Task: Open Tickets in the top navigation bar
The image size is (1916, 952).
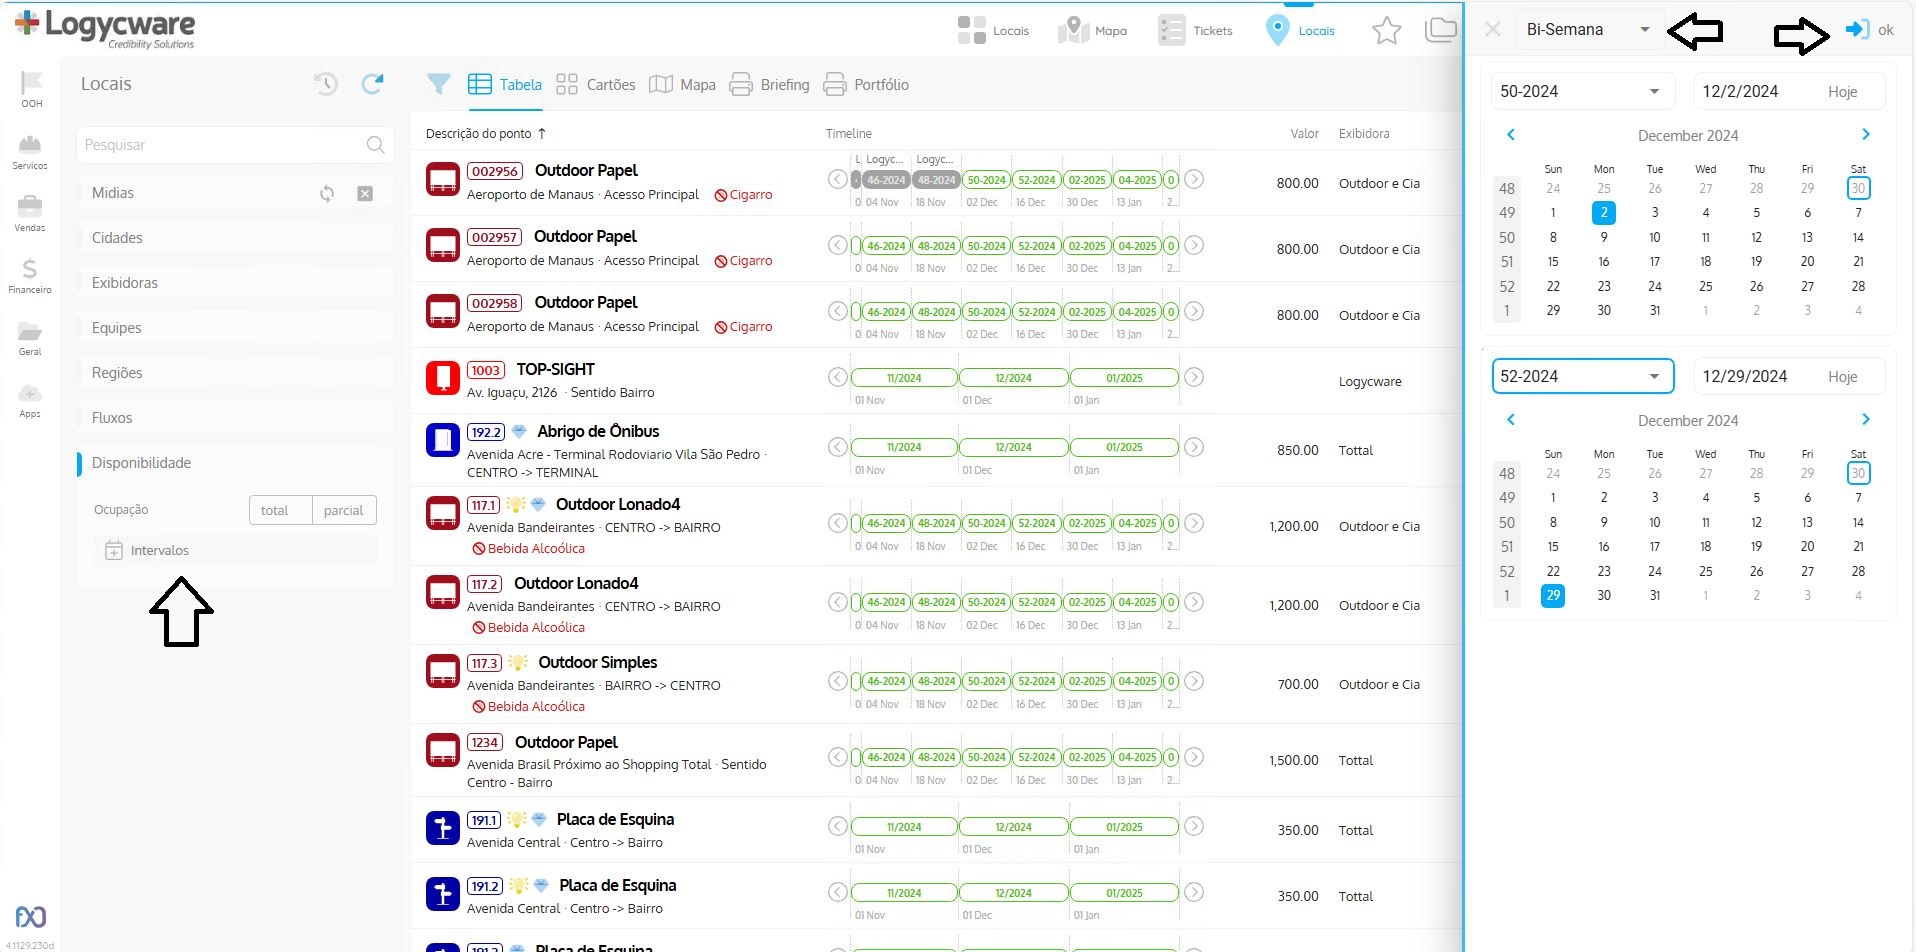Action: point(1195,31)
